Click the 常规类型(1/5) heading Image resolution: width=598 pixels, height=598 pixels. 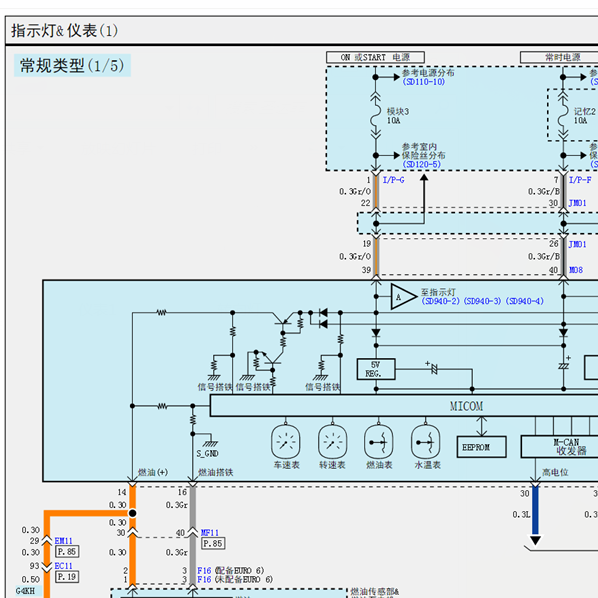click(72, 66)
